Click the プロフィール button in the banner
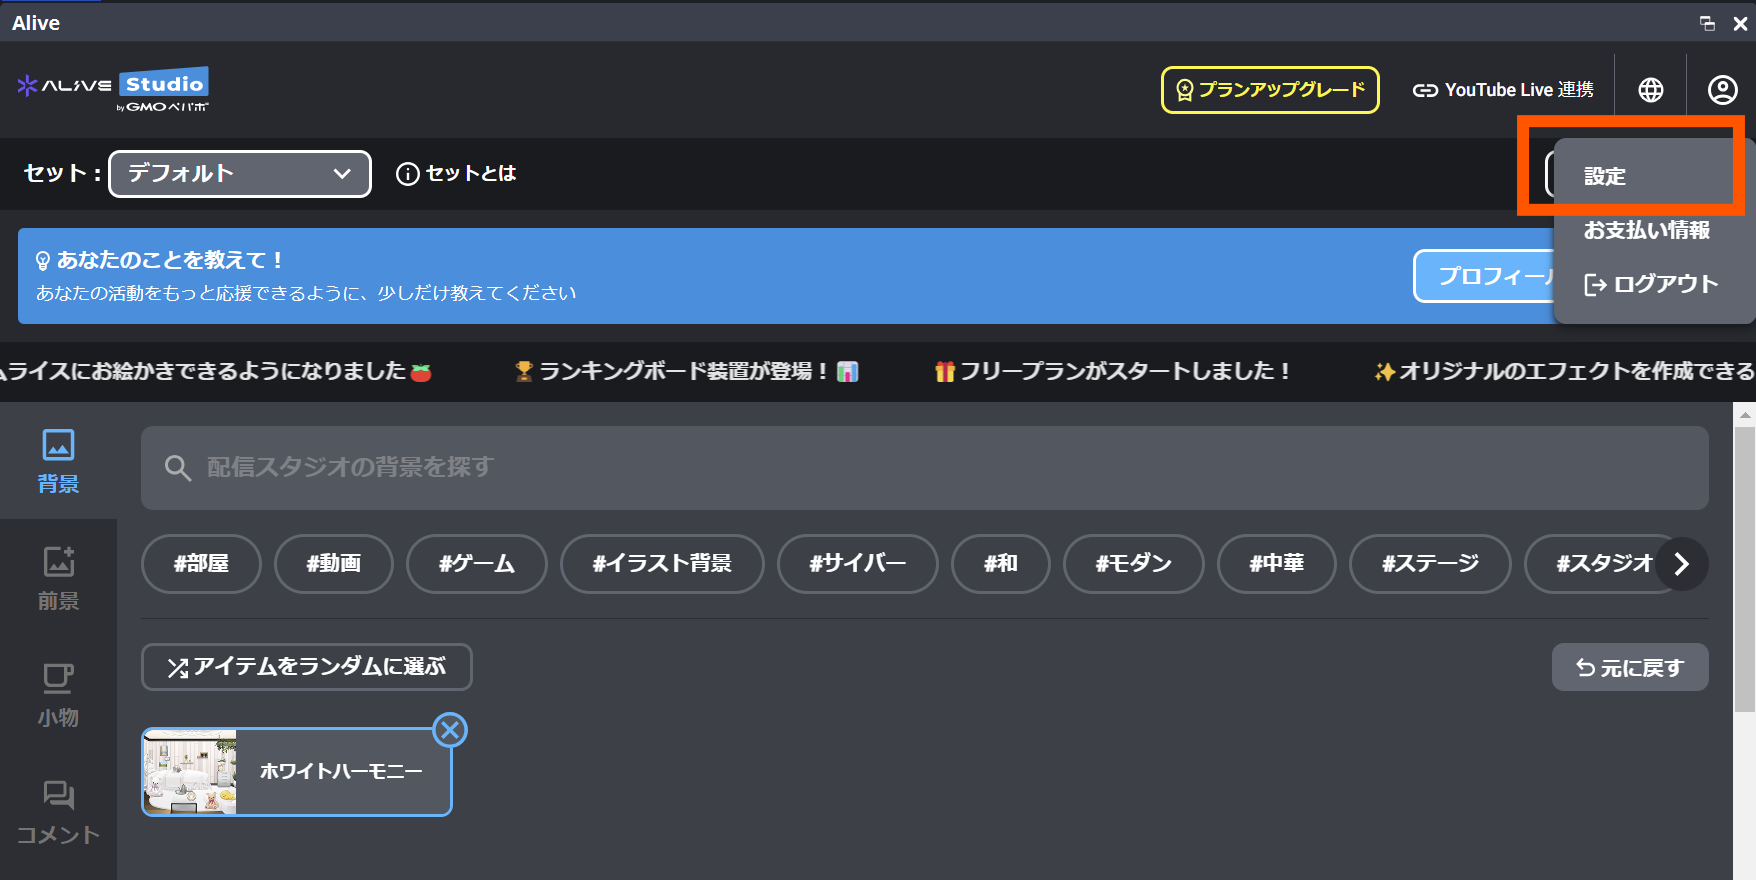 point(1484,276)
